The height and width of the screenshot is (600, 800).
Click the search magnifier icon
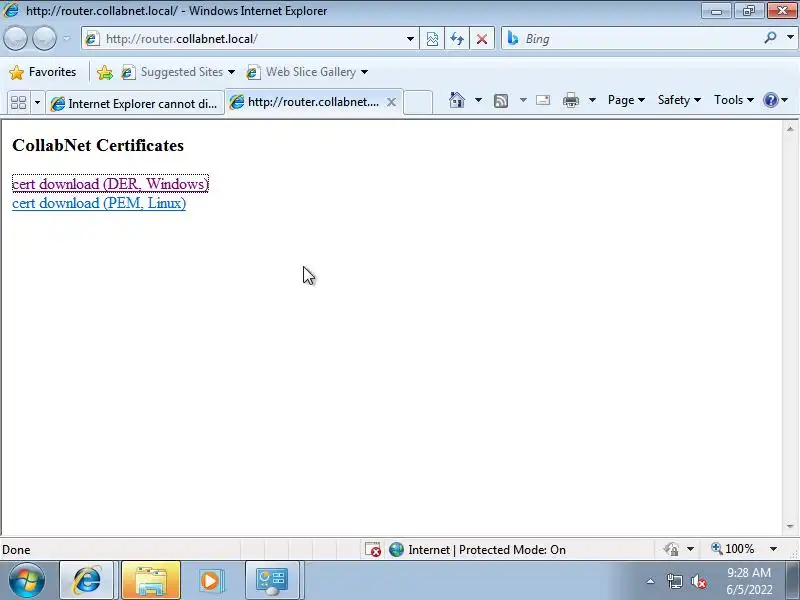click(770, 38)
